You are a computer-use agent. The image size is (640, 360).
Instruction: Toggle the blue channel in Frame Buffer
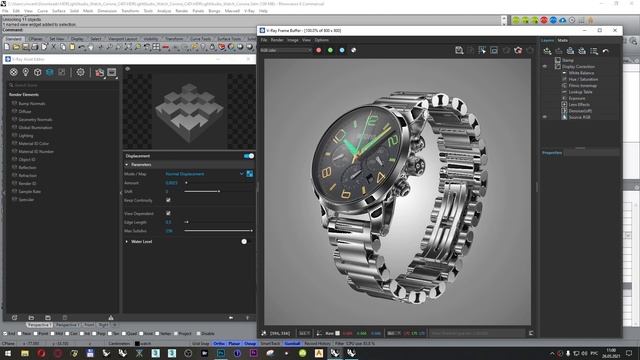[x=342, y=50]
